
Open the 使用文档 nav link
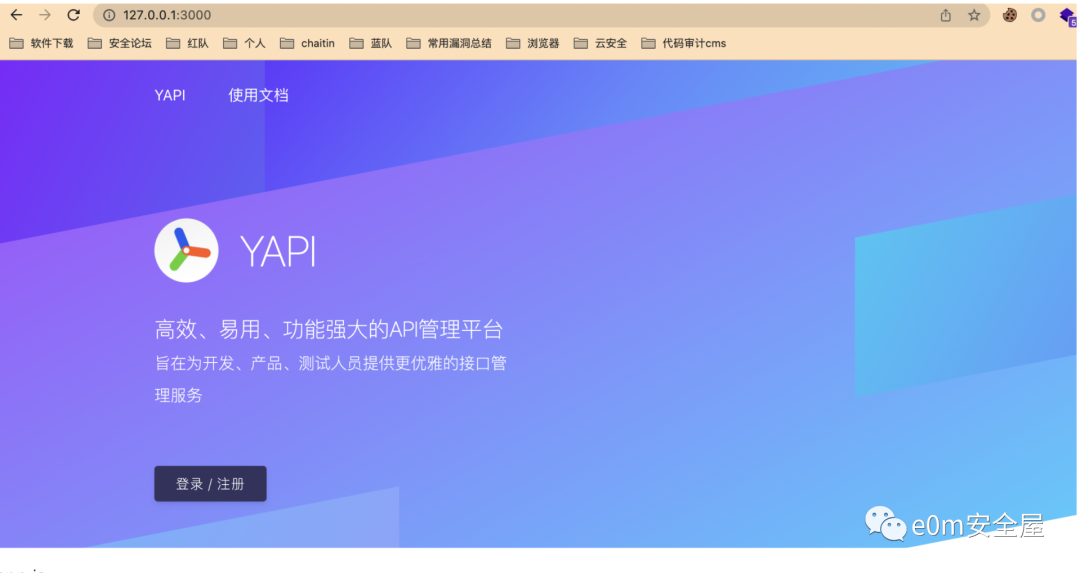point(258,96)
